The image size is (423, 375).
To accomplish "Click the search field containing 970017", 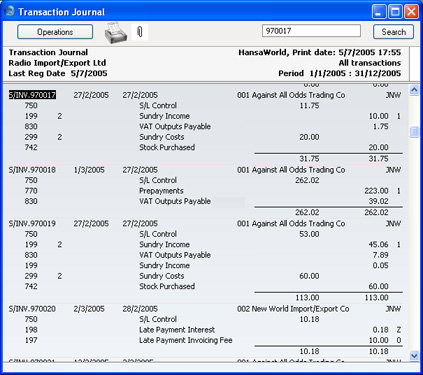I will [x=311, y=31].
